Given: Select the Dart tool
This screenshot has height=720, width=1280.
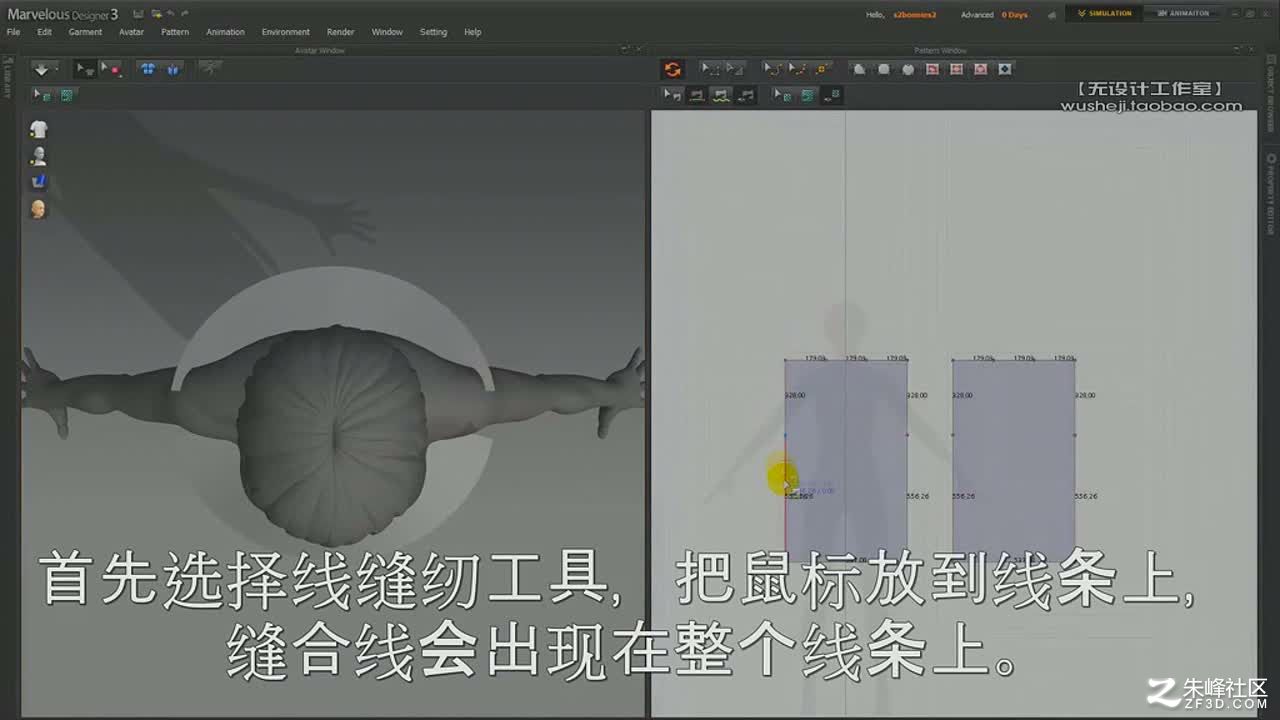Looking at the screenshot, I should [1005, 69].
